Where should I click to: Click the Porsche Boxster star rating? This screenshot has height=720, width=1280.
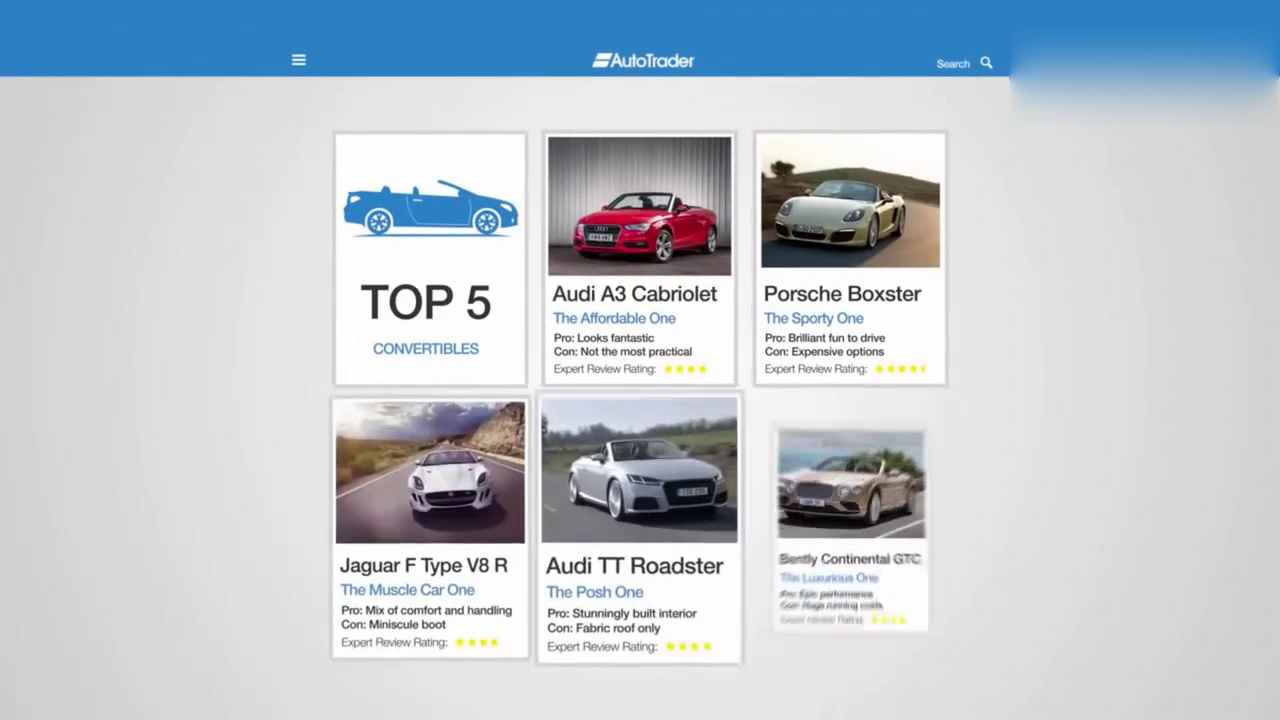click(x=900, y=369)
